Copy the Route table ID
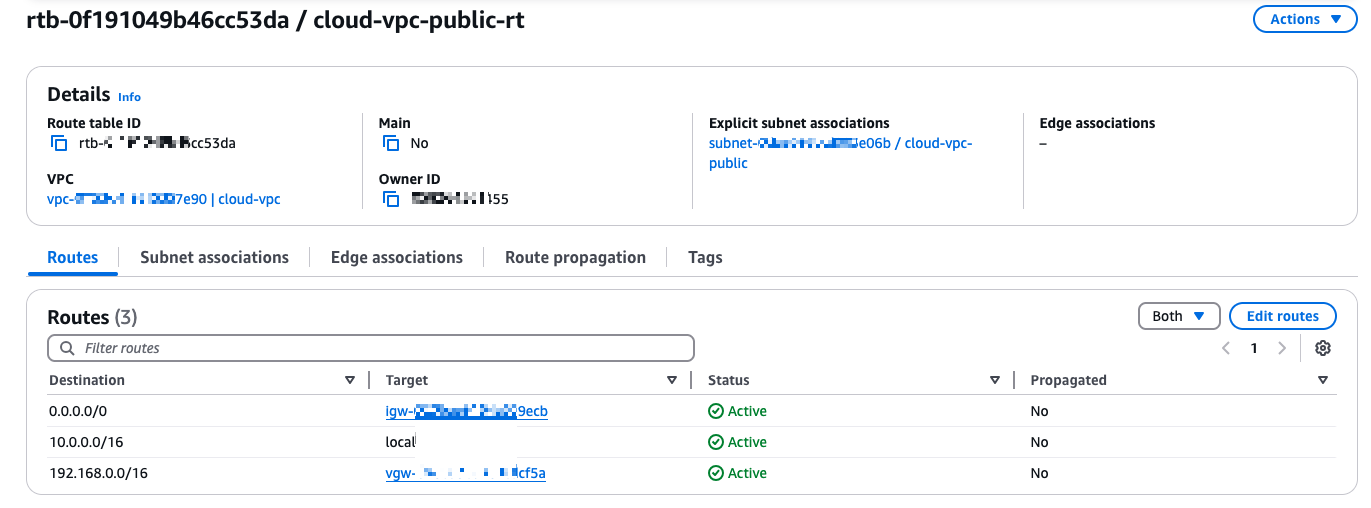This screenshot has width=1371, height=508. tap(59, 143)
